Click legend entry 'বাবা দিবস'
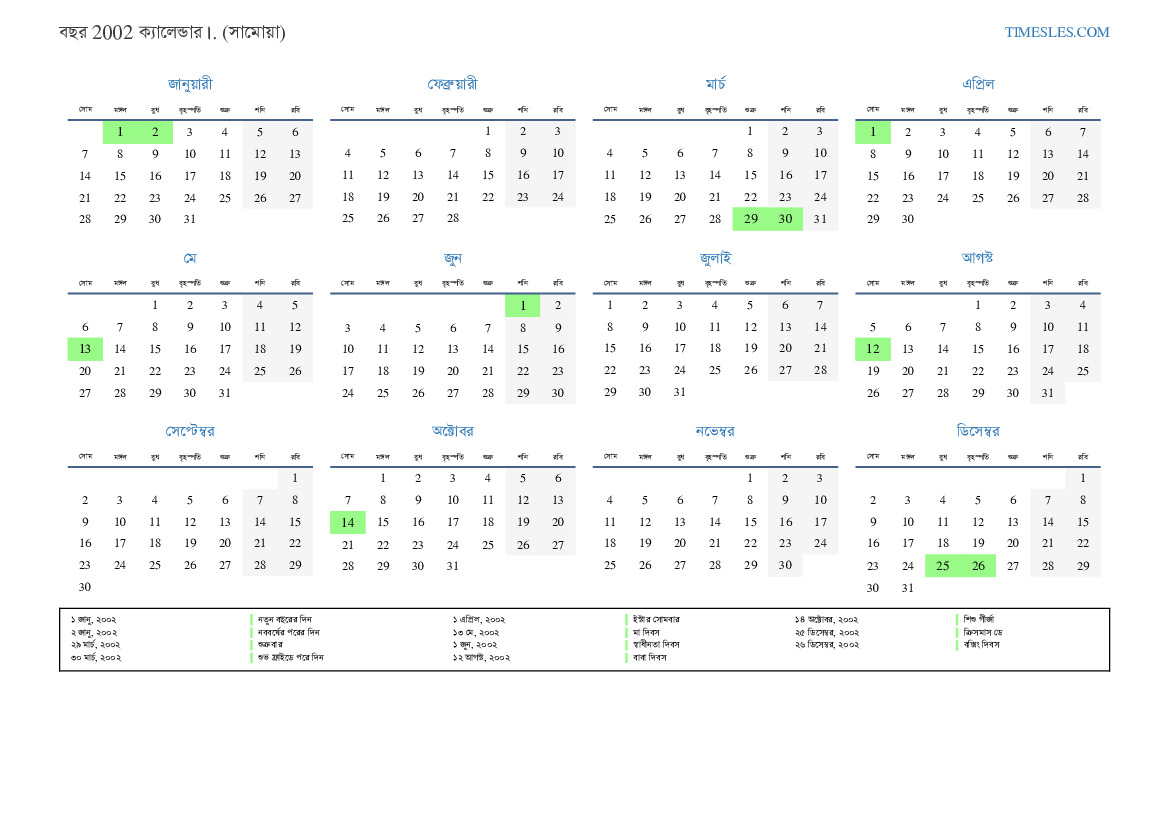1169x827 pixels. click(650, 658)
